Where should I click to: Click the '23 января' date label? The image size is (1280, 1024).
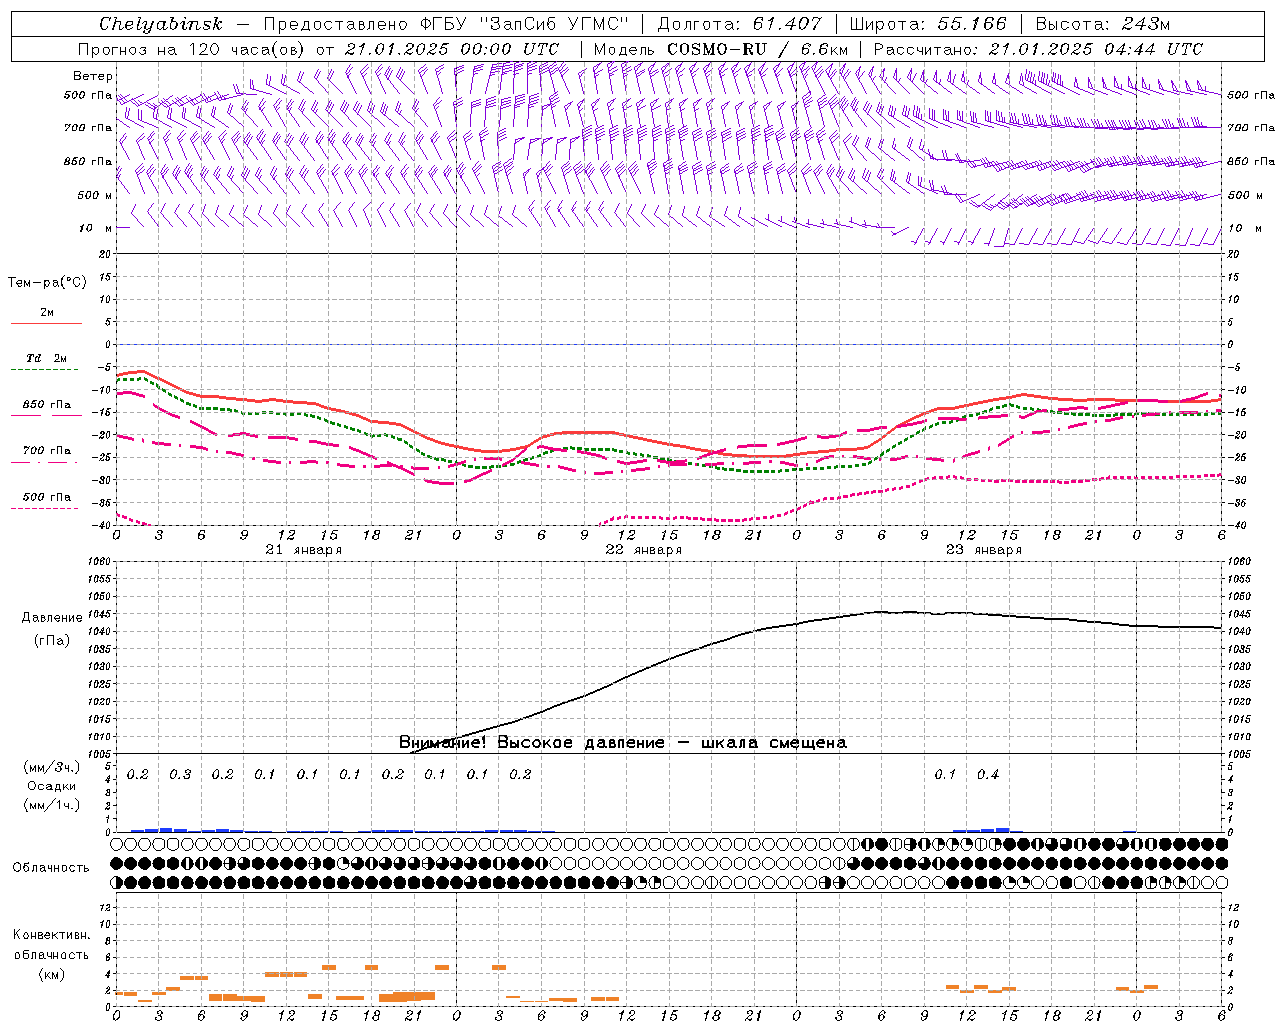(984, 550)
